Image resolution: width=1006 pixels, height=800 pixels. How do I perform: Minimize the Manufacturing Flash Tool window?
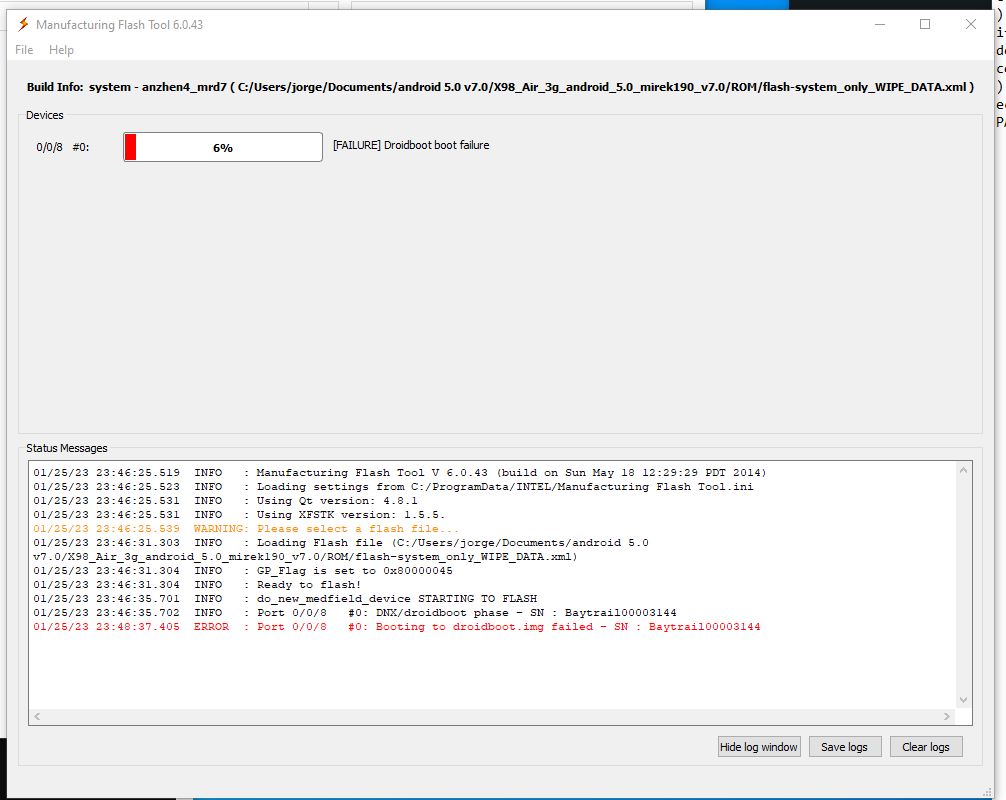pyautogui.click(x=880, y=24)
